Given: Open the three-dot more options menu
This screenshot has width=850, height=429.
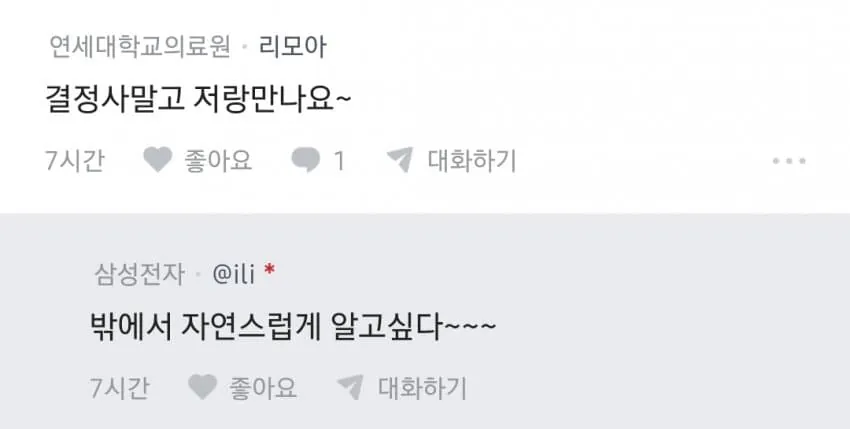Looking at the screenshot, I should point(789,161).
